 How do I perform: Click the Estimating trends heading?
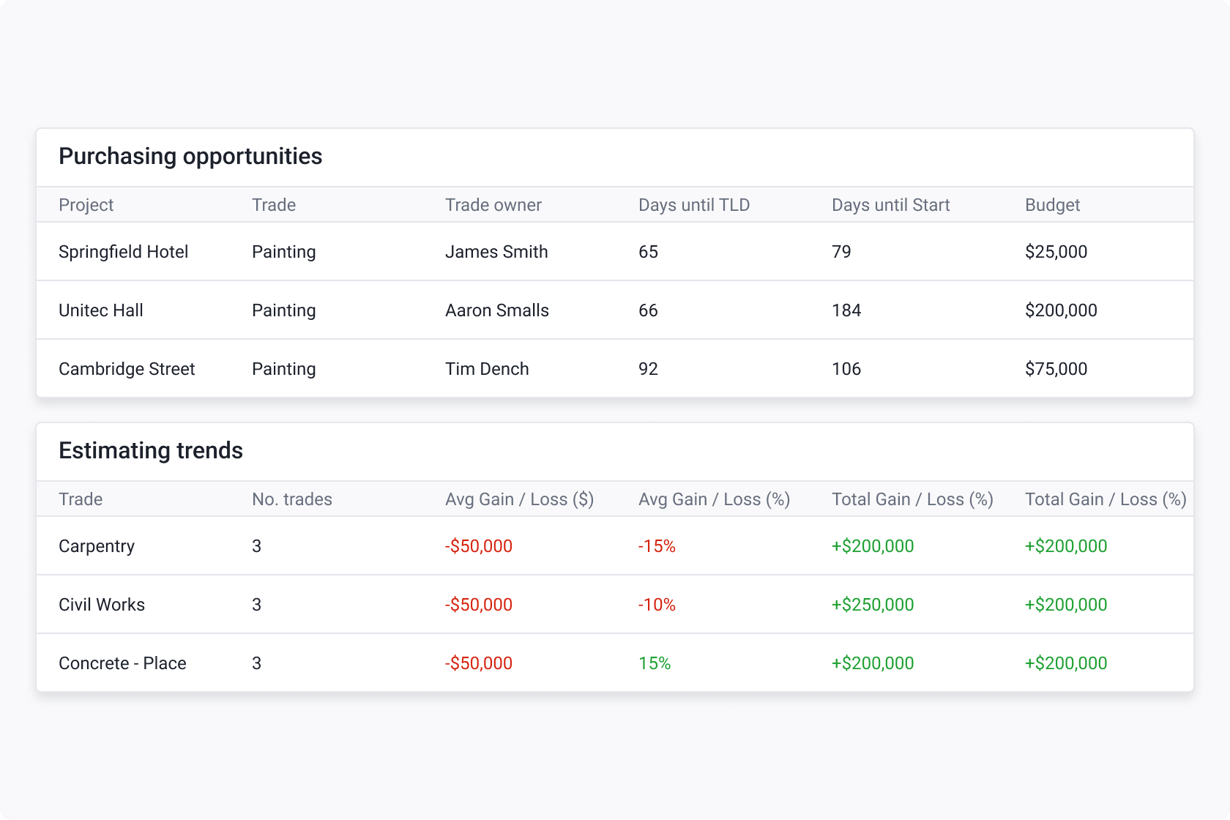[151, 451]
